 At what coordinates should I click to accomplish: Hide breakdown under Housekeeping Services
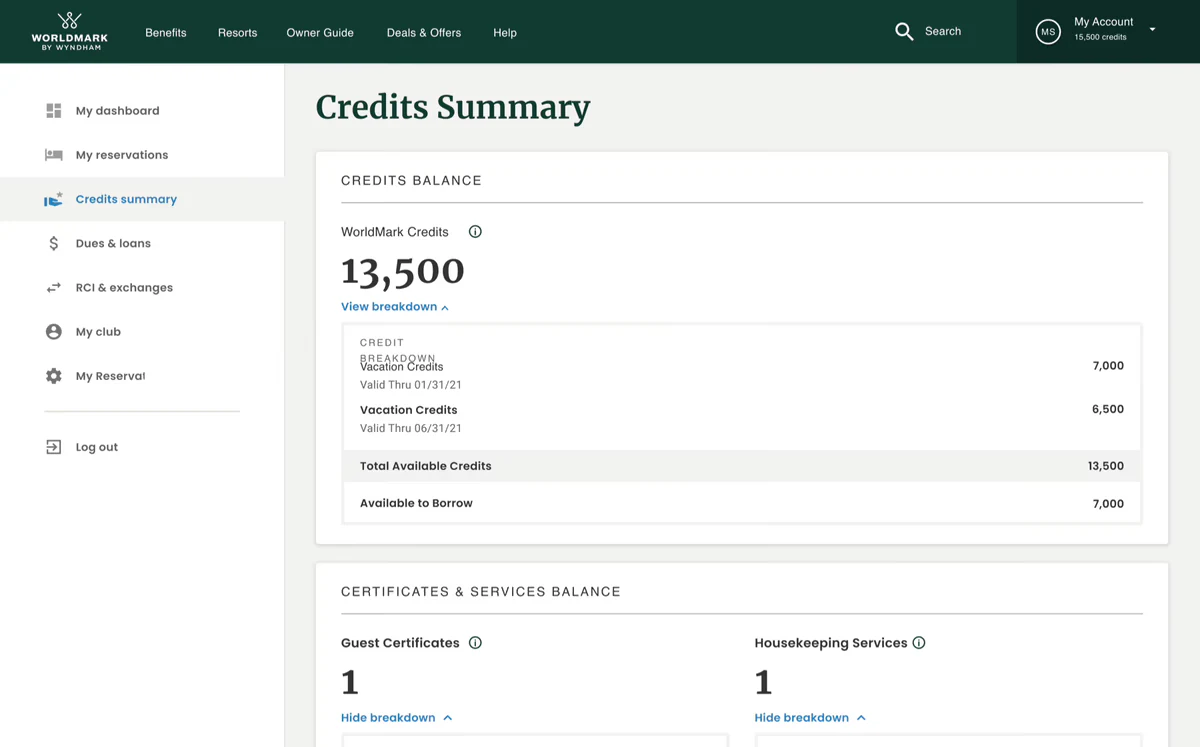click(811, 718)
